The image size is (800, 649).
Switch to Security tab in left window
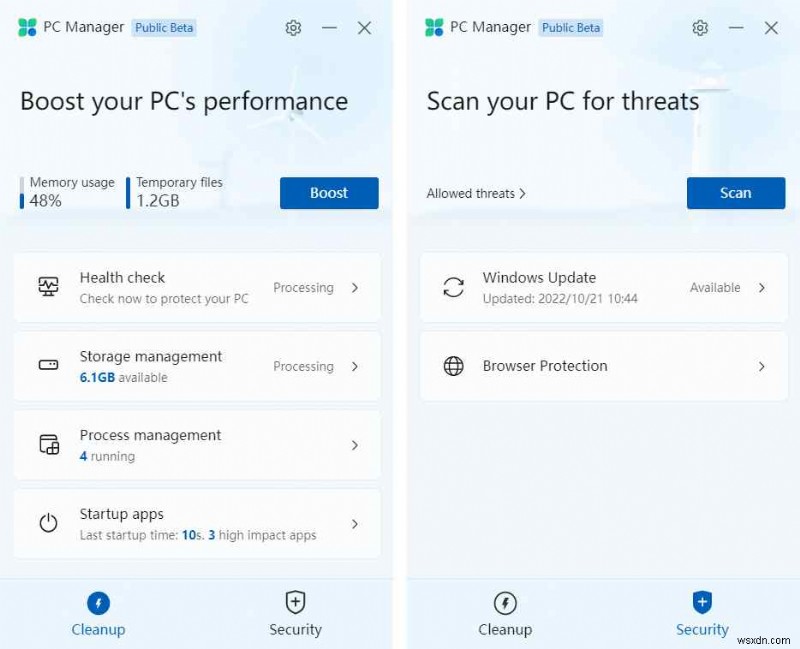coord(295,613)
